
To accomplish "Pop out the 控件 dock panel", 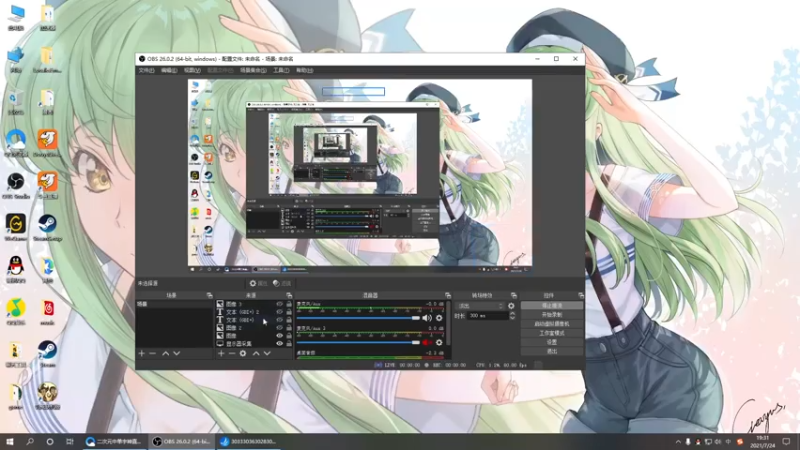I will click(x=581, y=295).
